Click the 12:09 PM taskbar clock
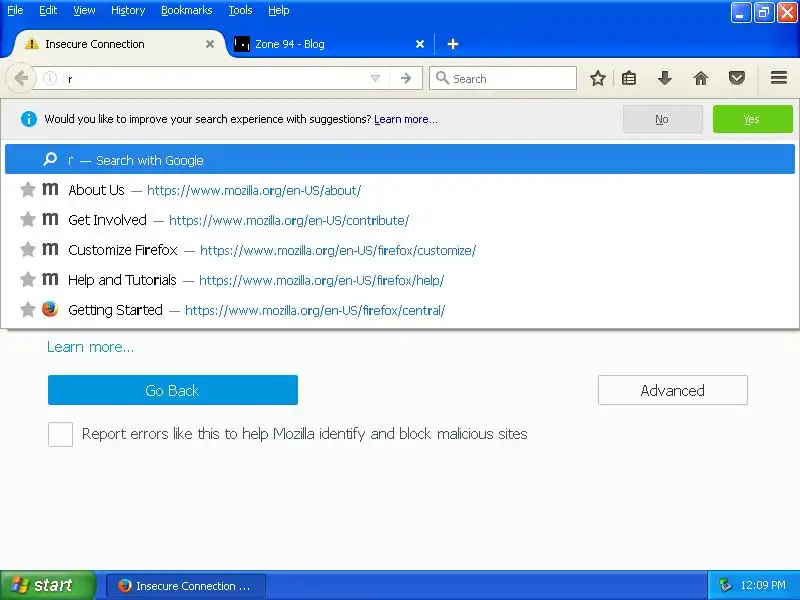Image resolution: width=800 pixels, height=600 pixels. click(763, 585)
